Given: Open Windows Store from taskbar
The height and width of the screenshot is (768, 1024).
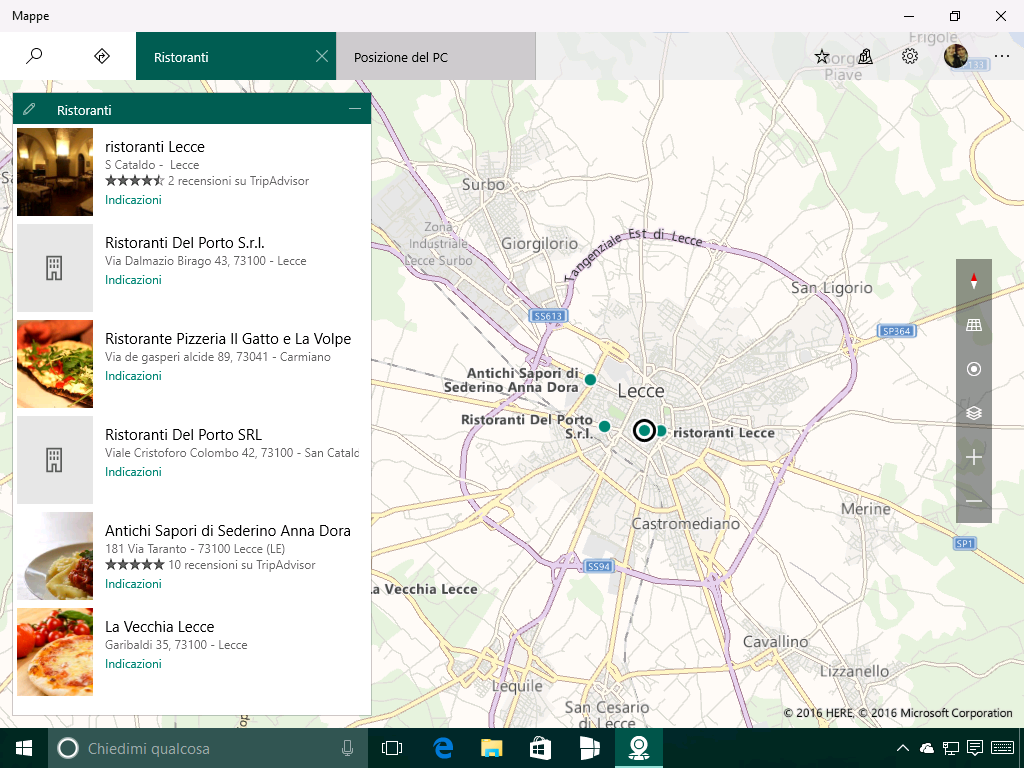Looking at the screenshot, I should point(540,748).
